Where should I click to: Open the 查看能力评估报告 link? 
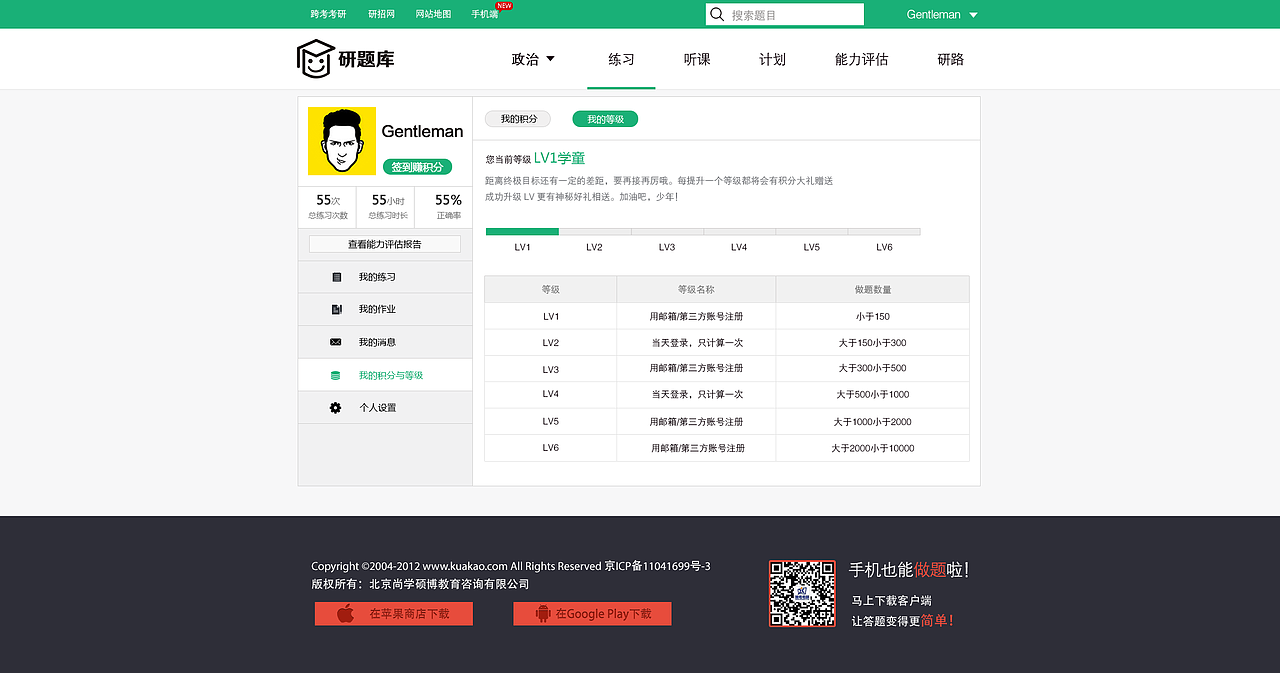[x=384, y=243]
